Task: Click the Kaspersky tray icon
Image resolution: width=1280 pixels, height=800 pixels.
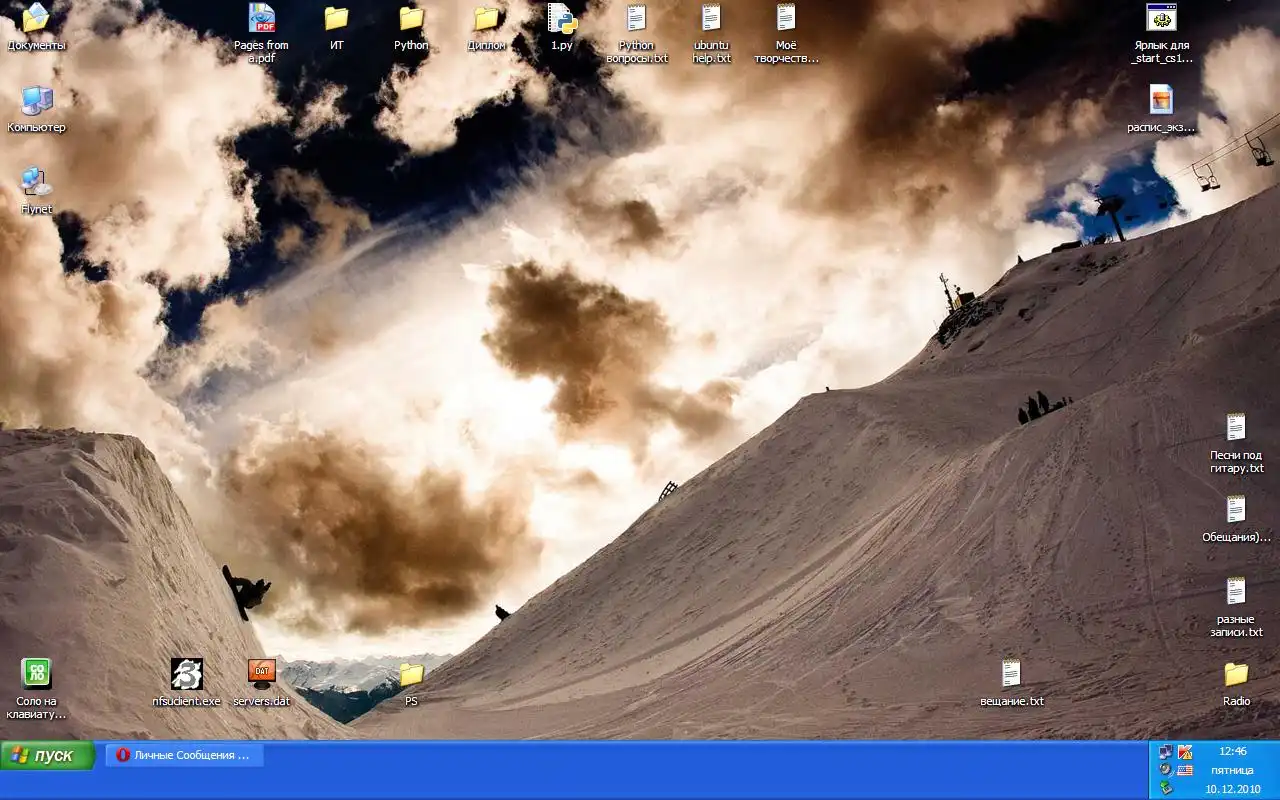Action: pyautogui.click(x=1185, y=752)
